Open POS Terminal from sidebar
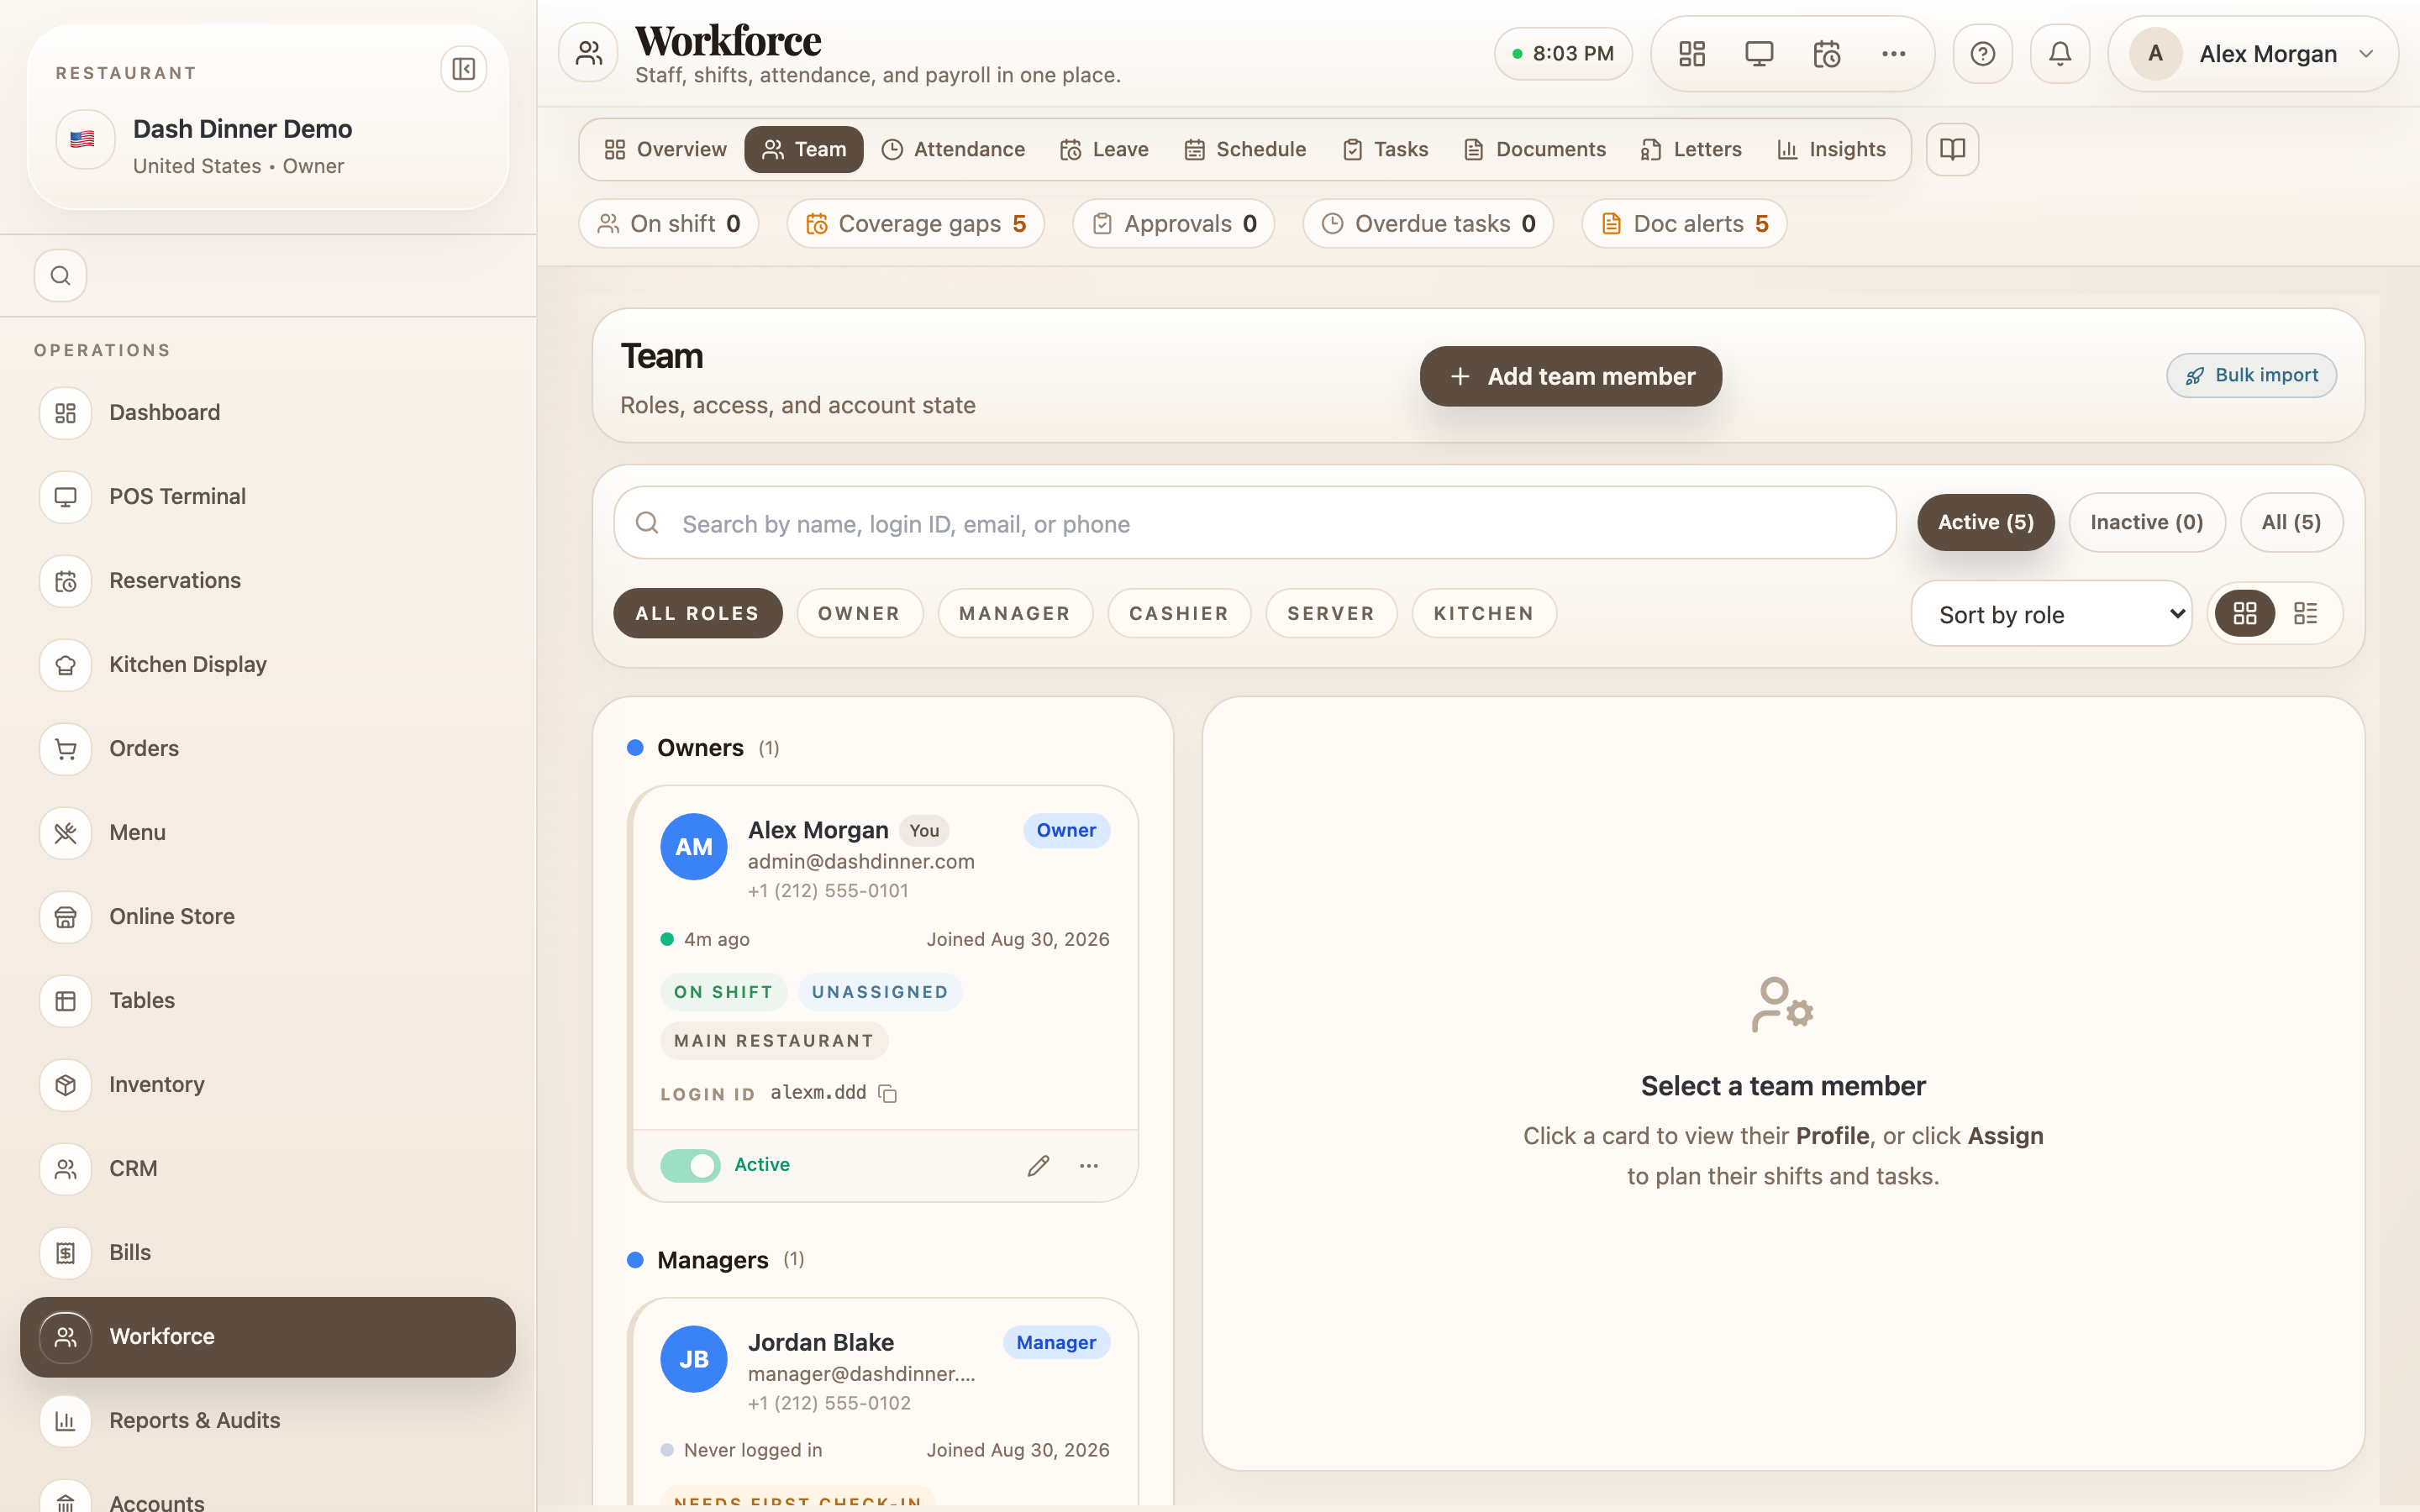Image resolution: width=2420 pixels, height=1512 pixels. 268,497
